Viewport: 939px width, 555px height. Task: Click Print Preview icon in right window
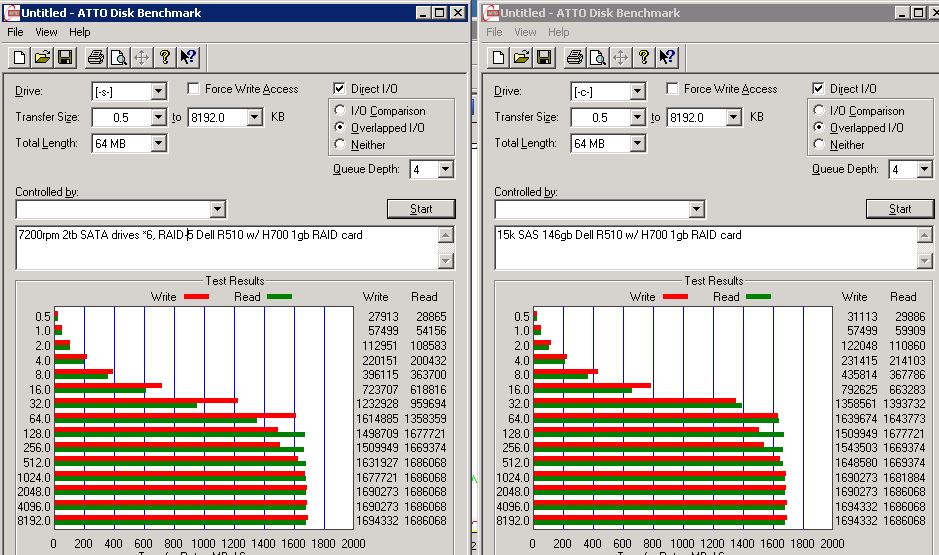pos(598,57)
